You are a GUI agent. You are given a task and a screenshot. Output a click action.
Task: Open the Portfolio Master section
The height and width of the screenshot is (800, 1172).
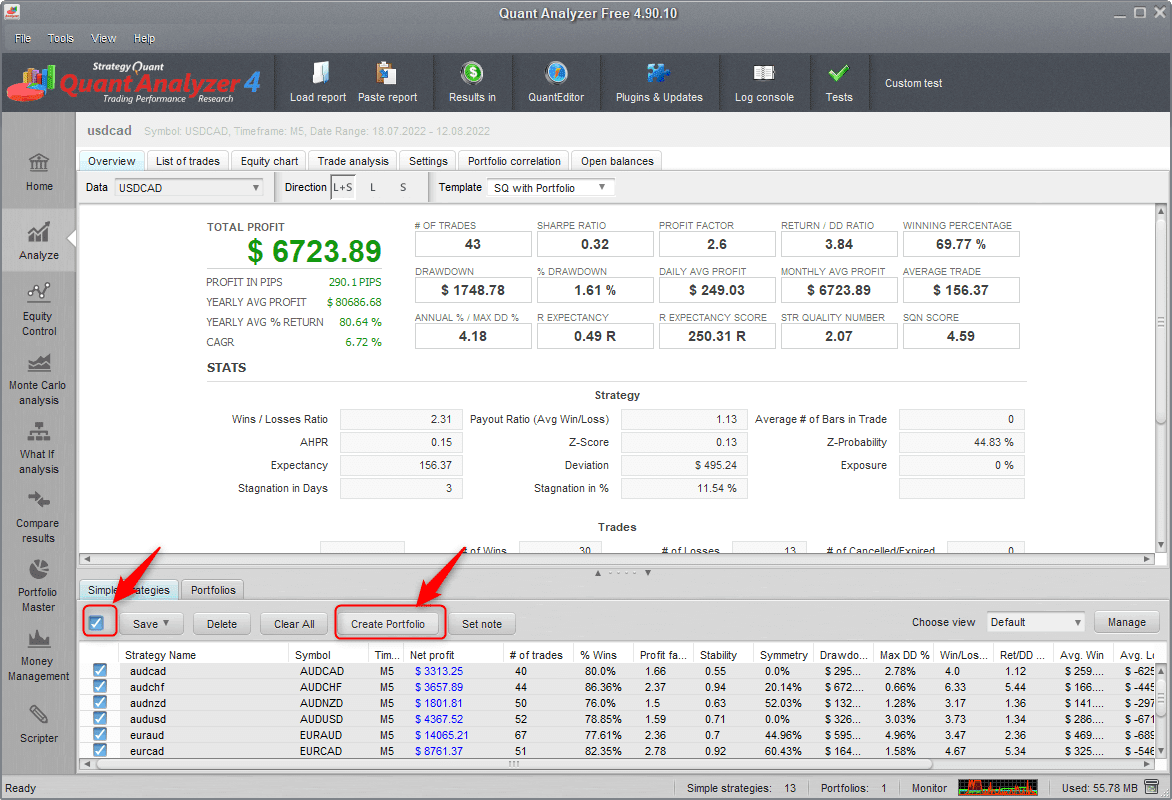coord(39,585)
